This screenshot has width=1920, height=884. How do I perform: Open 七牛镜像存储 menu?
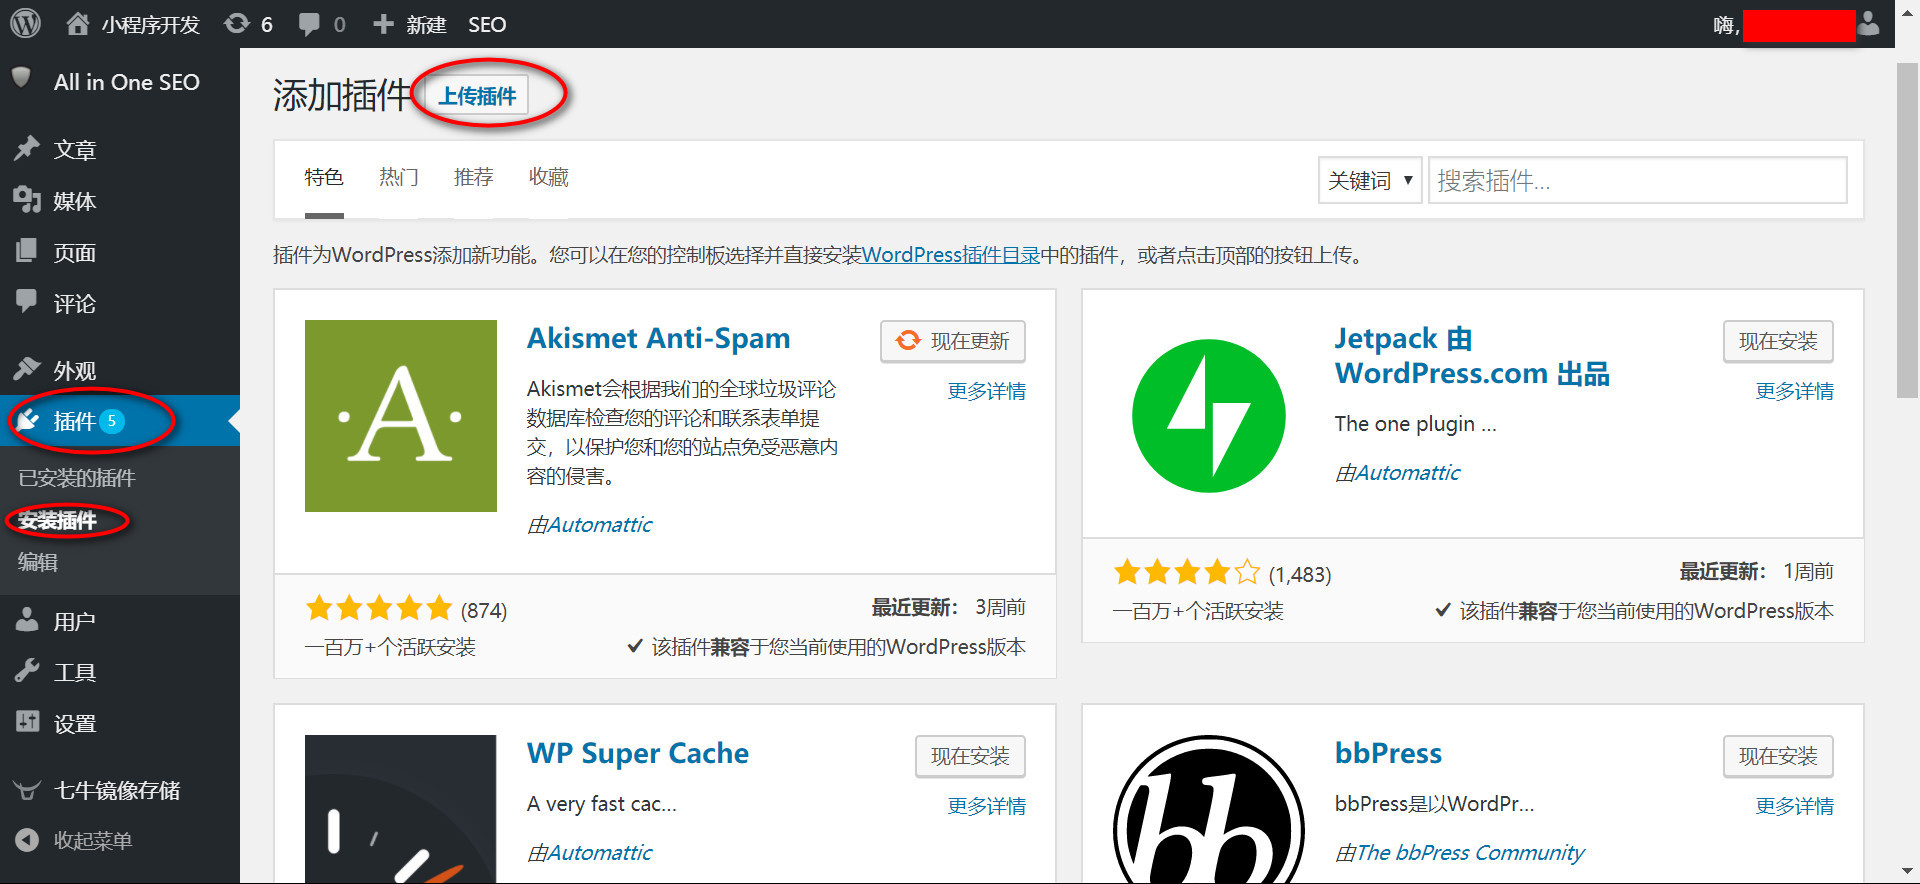120,790
